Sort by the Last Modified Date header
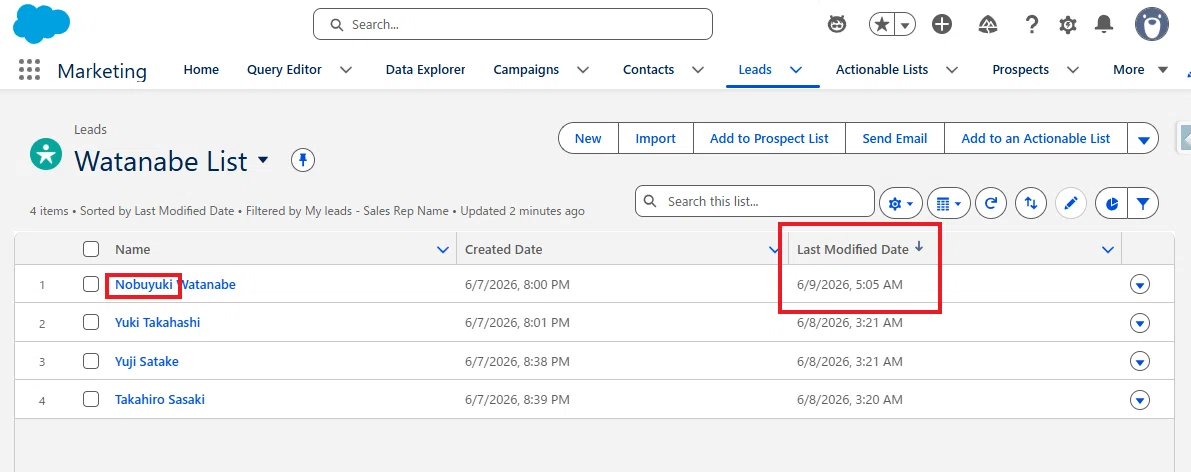 point(853,249)
